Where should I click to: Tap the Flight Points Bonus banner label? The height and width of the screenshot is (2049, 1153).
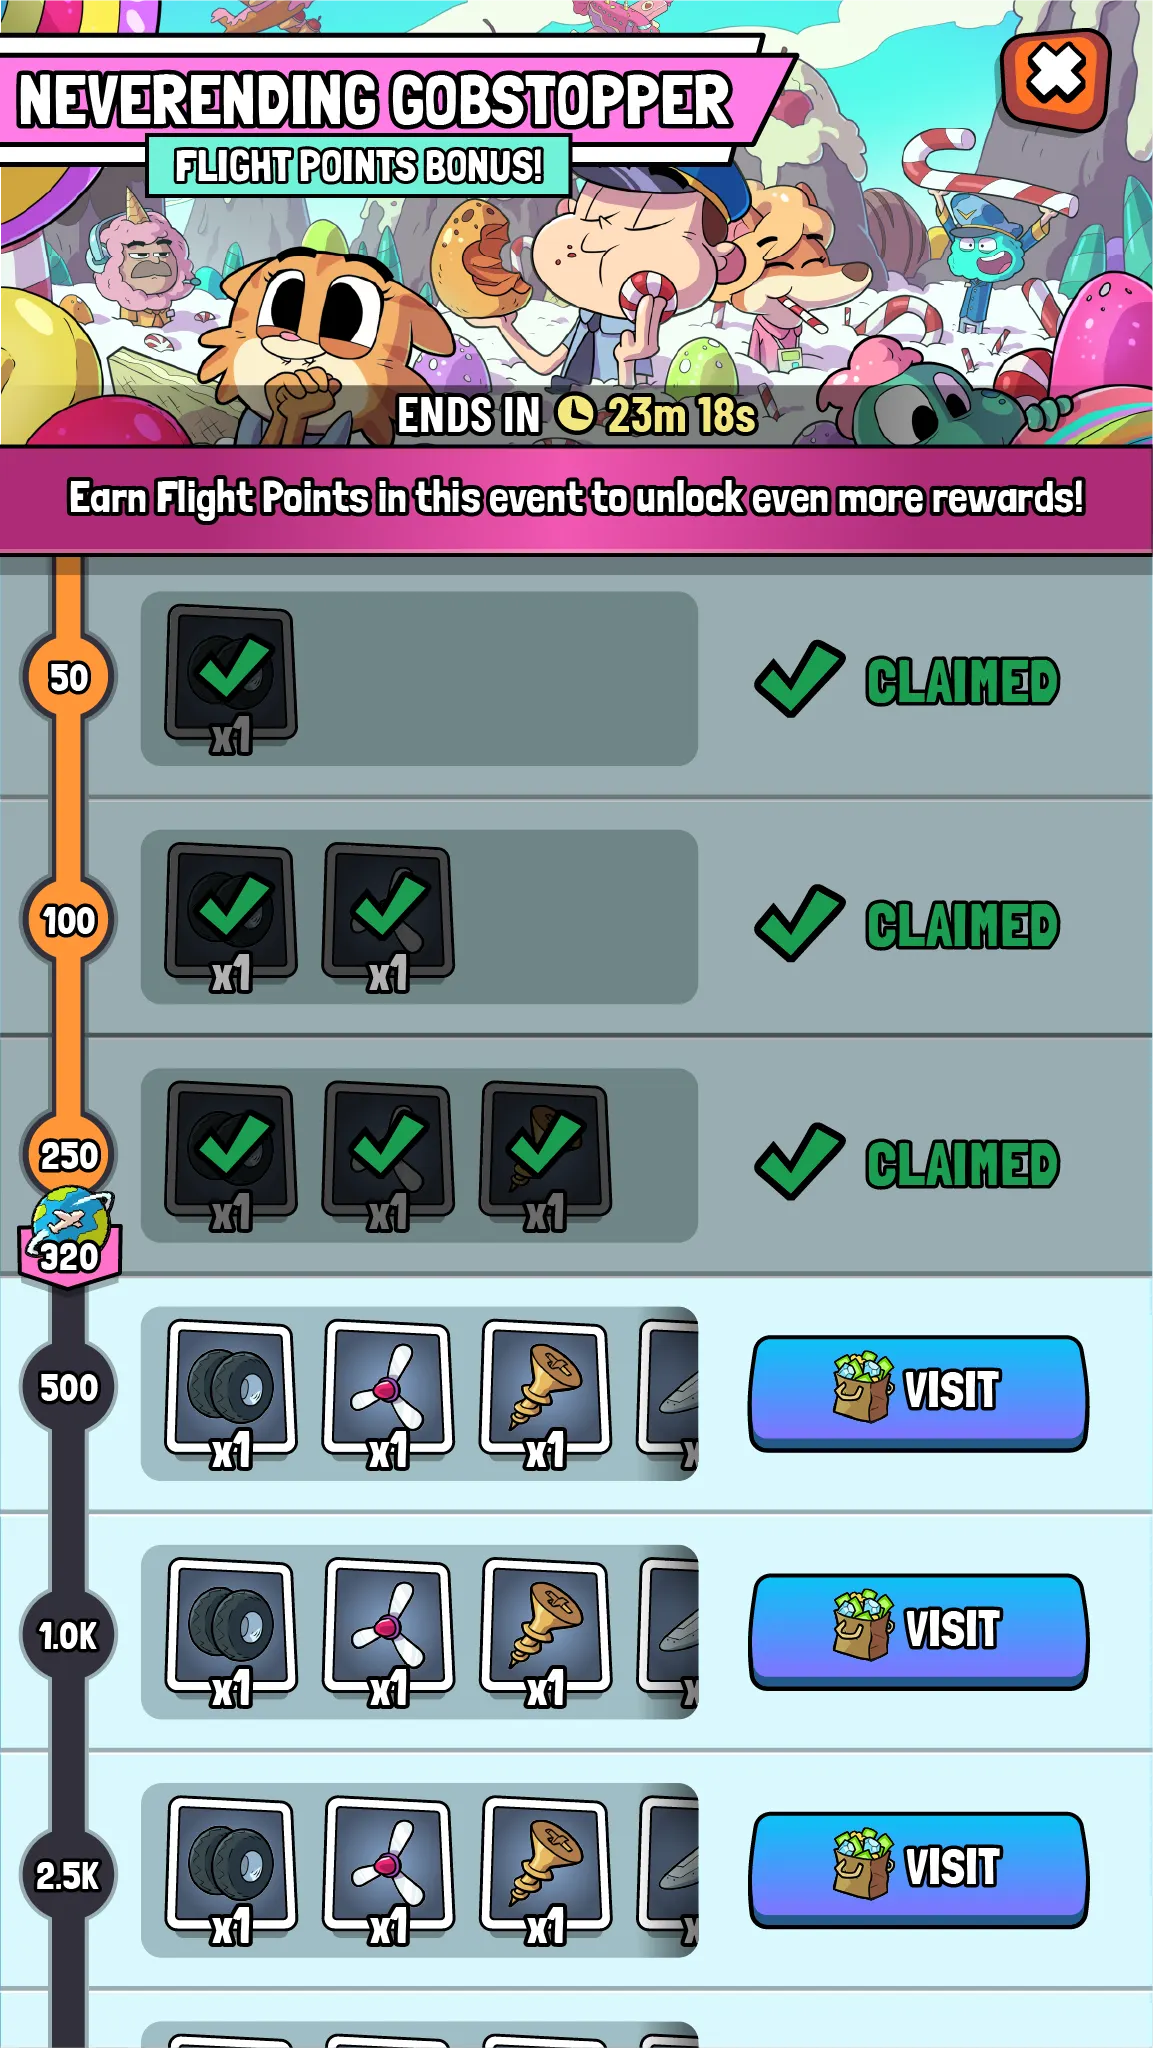(x=359, y=166)
